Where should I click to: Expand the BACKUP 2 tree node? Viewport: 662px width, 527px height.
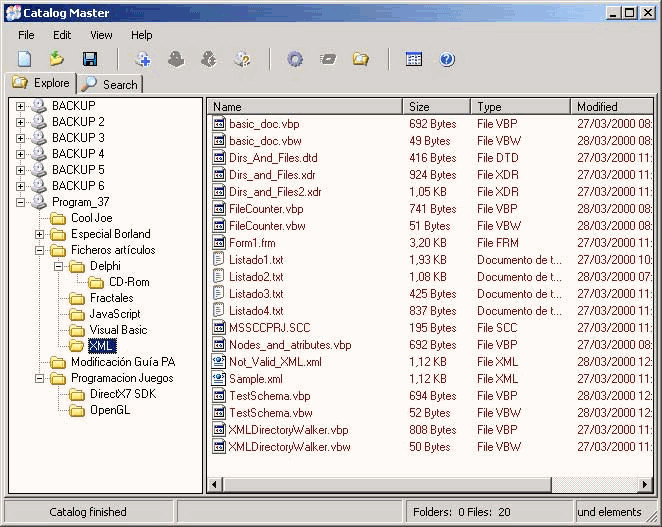pos(20,122)
